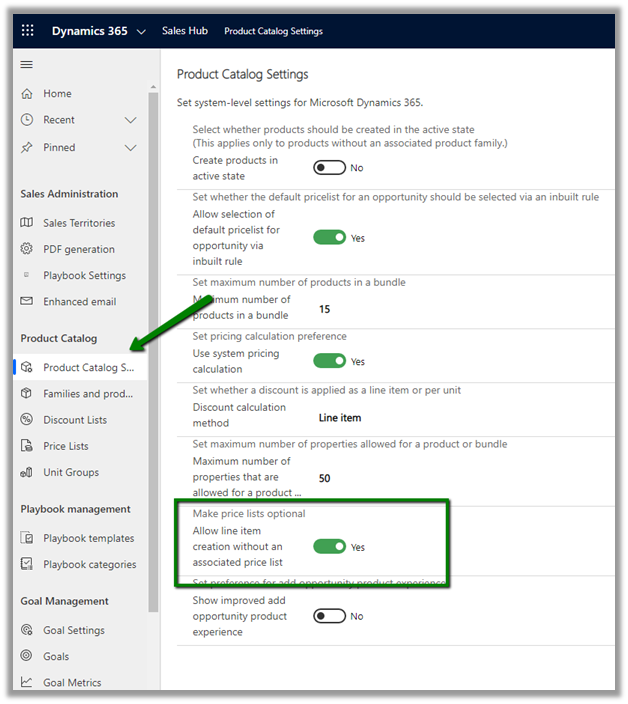
Task: Click the Price Lists document icon
Action: 26,445
